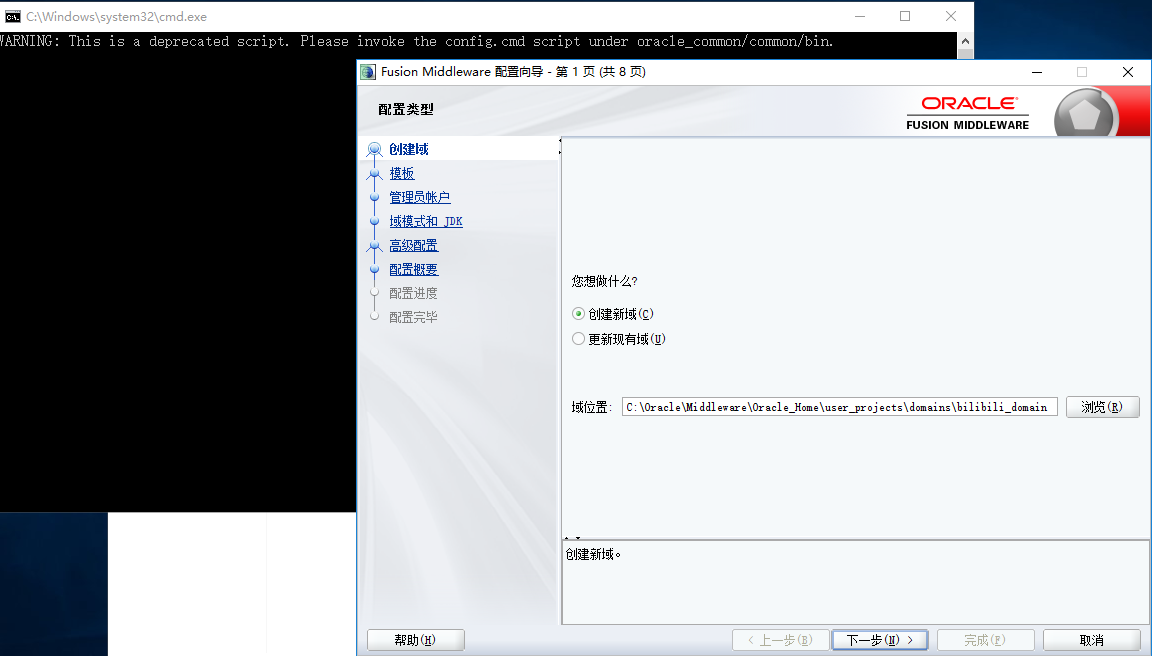
Task: Minimize the Fusion Middleware wizard window
Action: (x=1037, y=72)
